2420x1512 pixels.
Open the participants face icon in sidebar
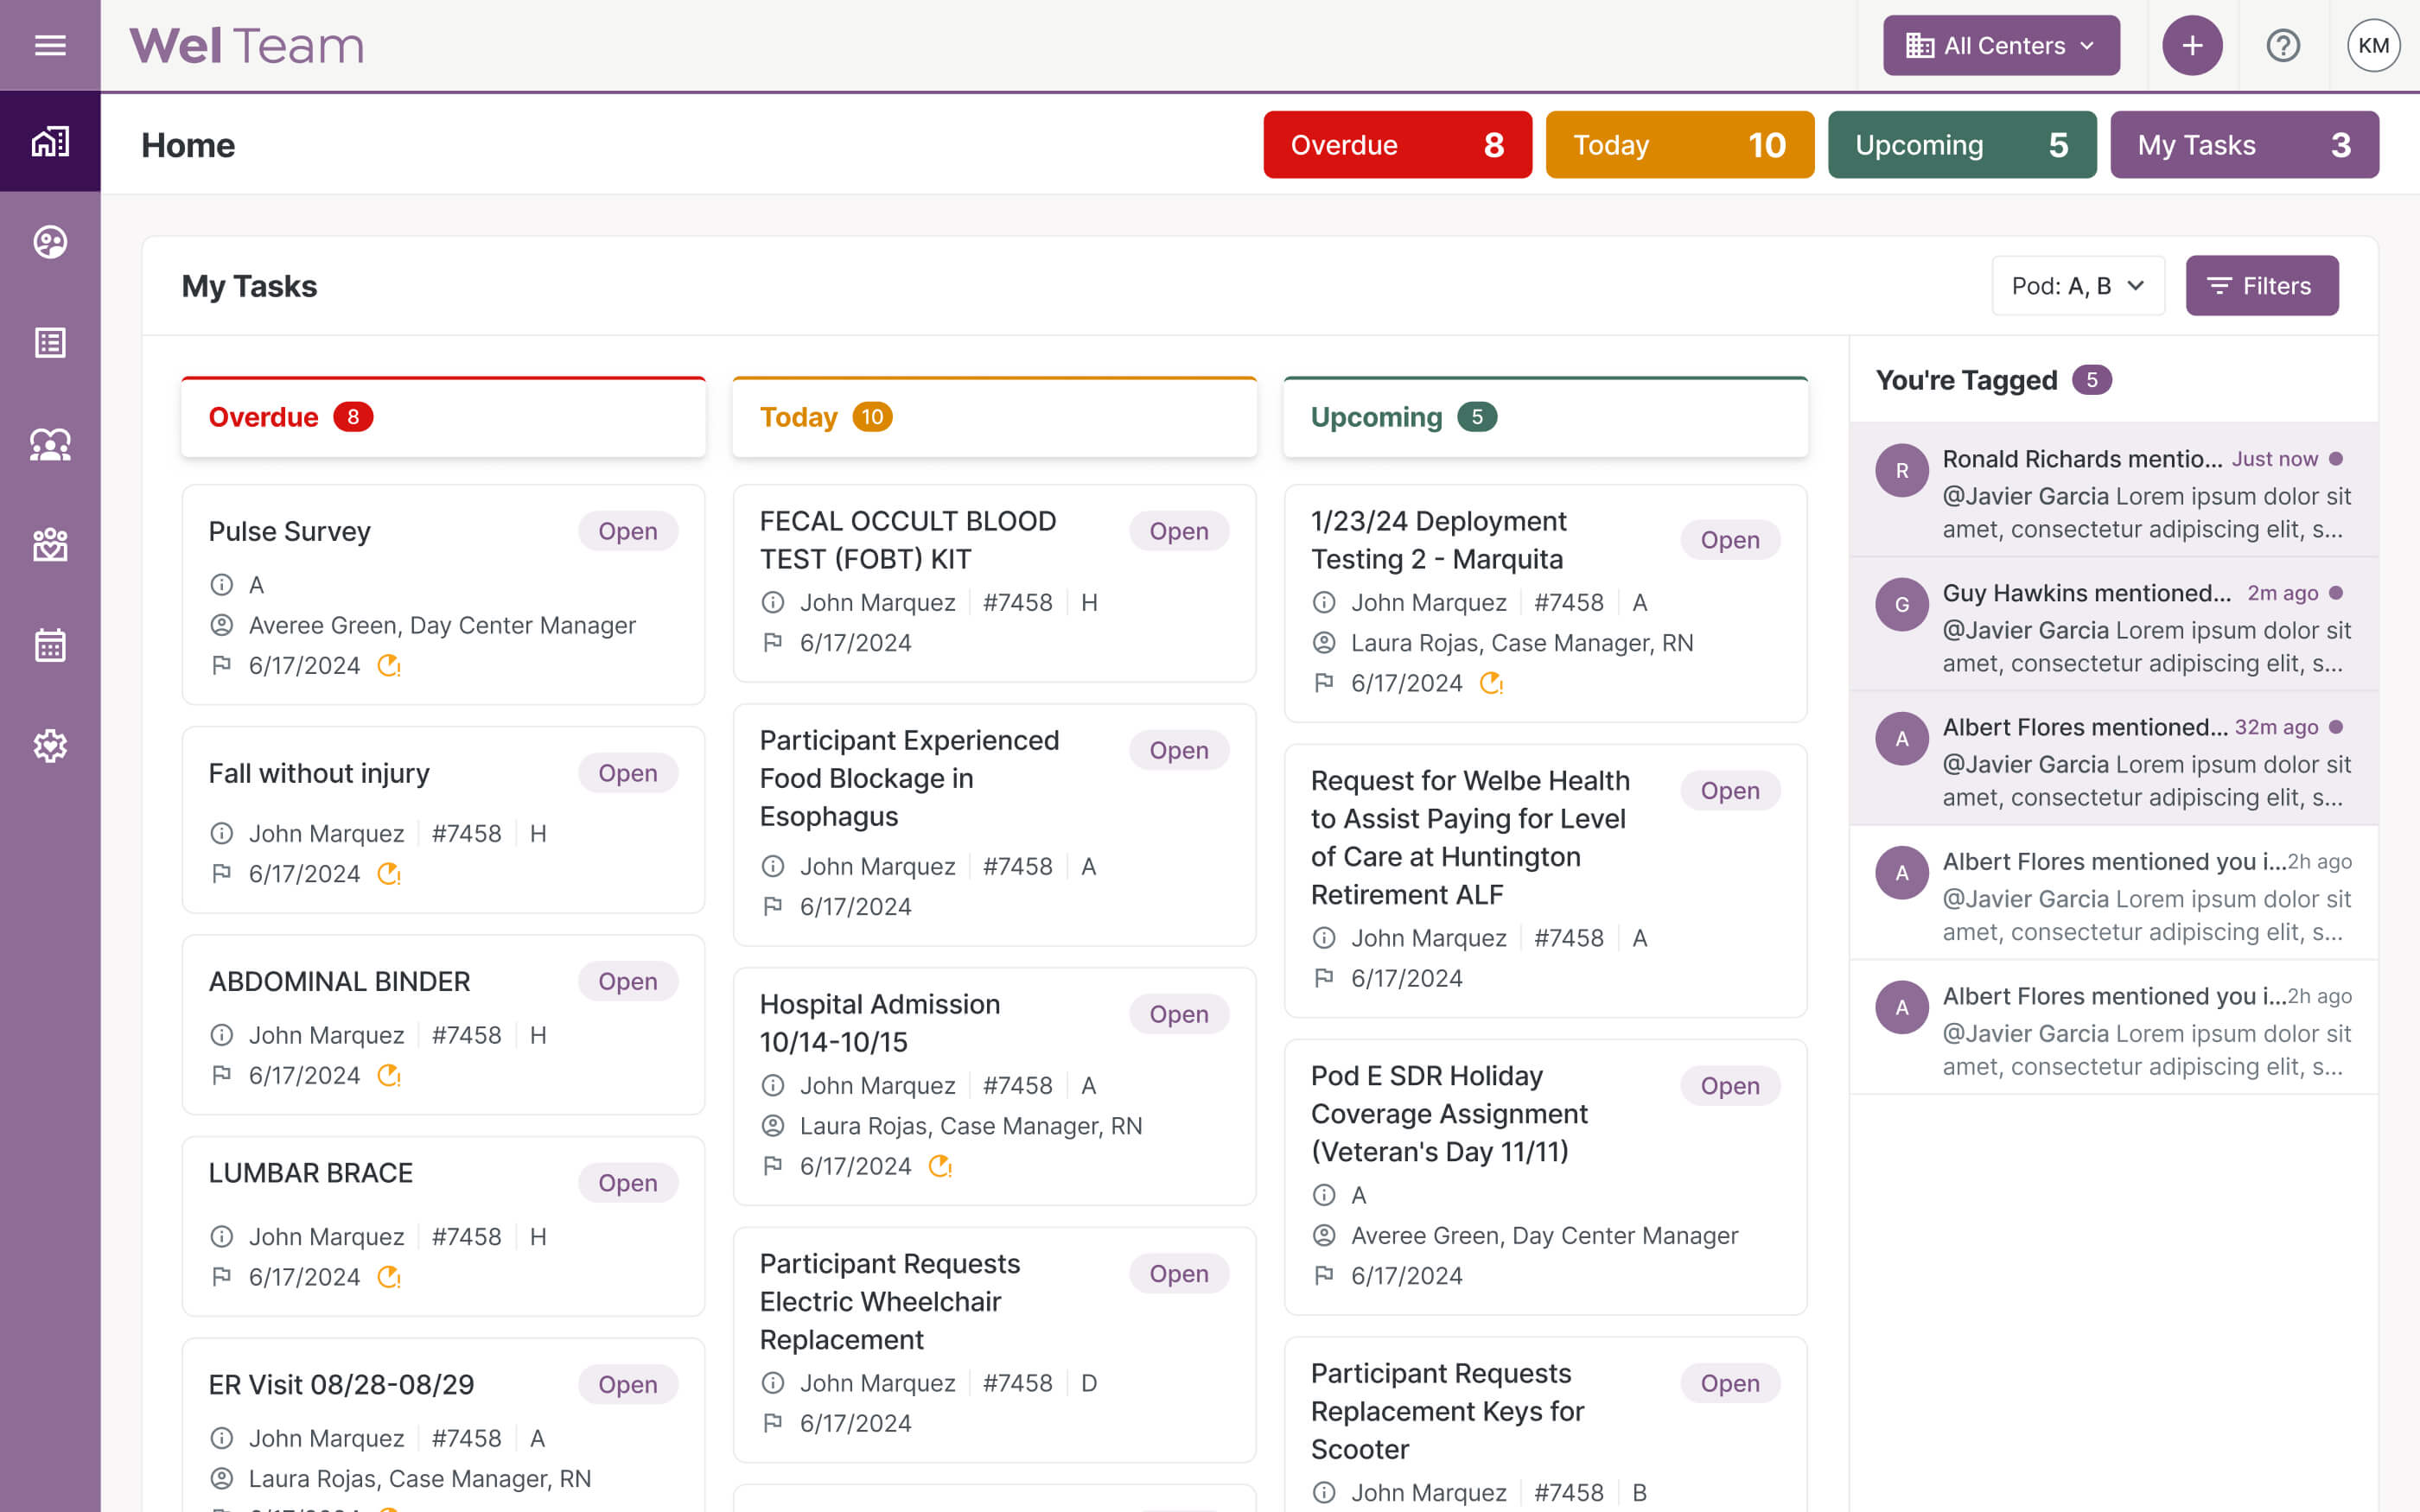50,242
